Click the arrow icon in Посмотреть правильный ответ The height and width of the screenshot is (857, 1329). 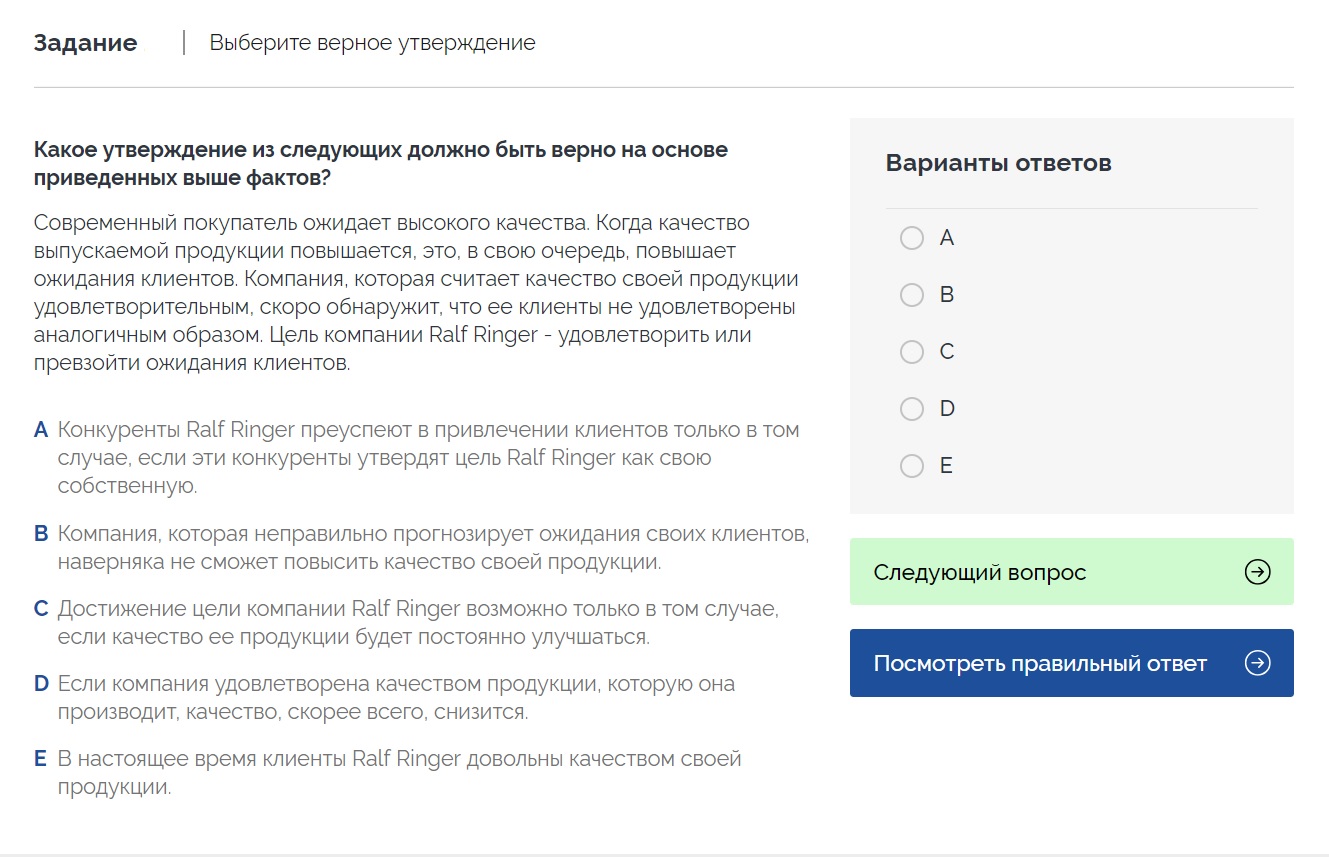[x=1257, y=663]
